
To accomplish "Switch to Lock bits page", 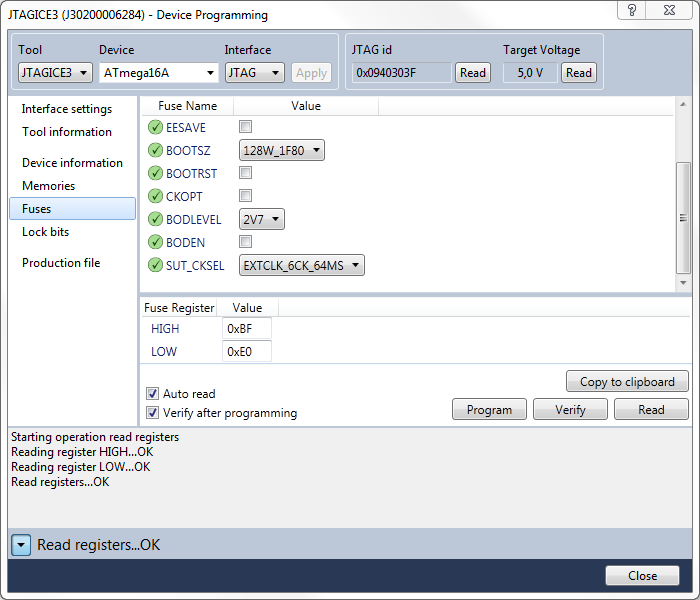I will tap(45, 232).
